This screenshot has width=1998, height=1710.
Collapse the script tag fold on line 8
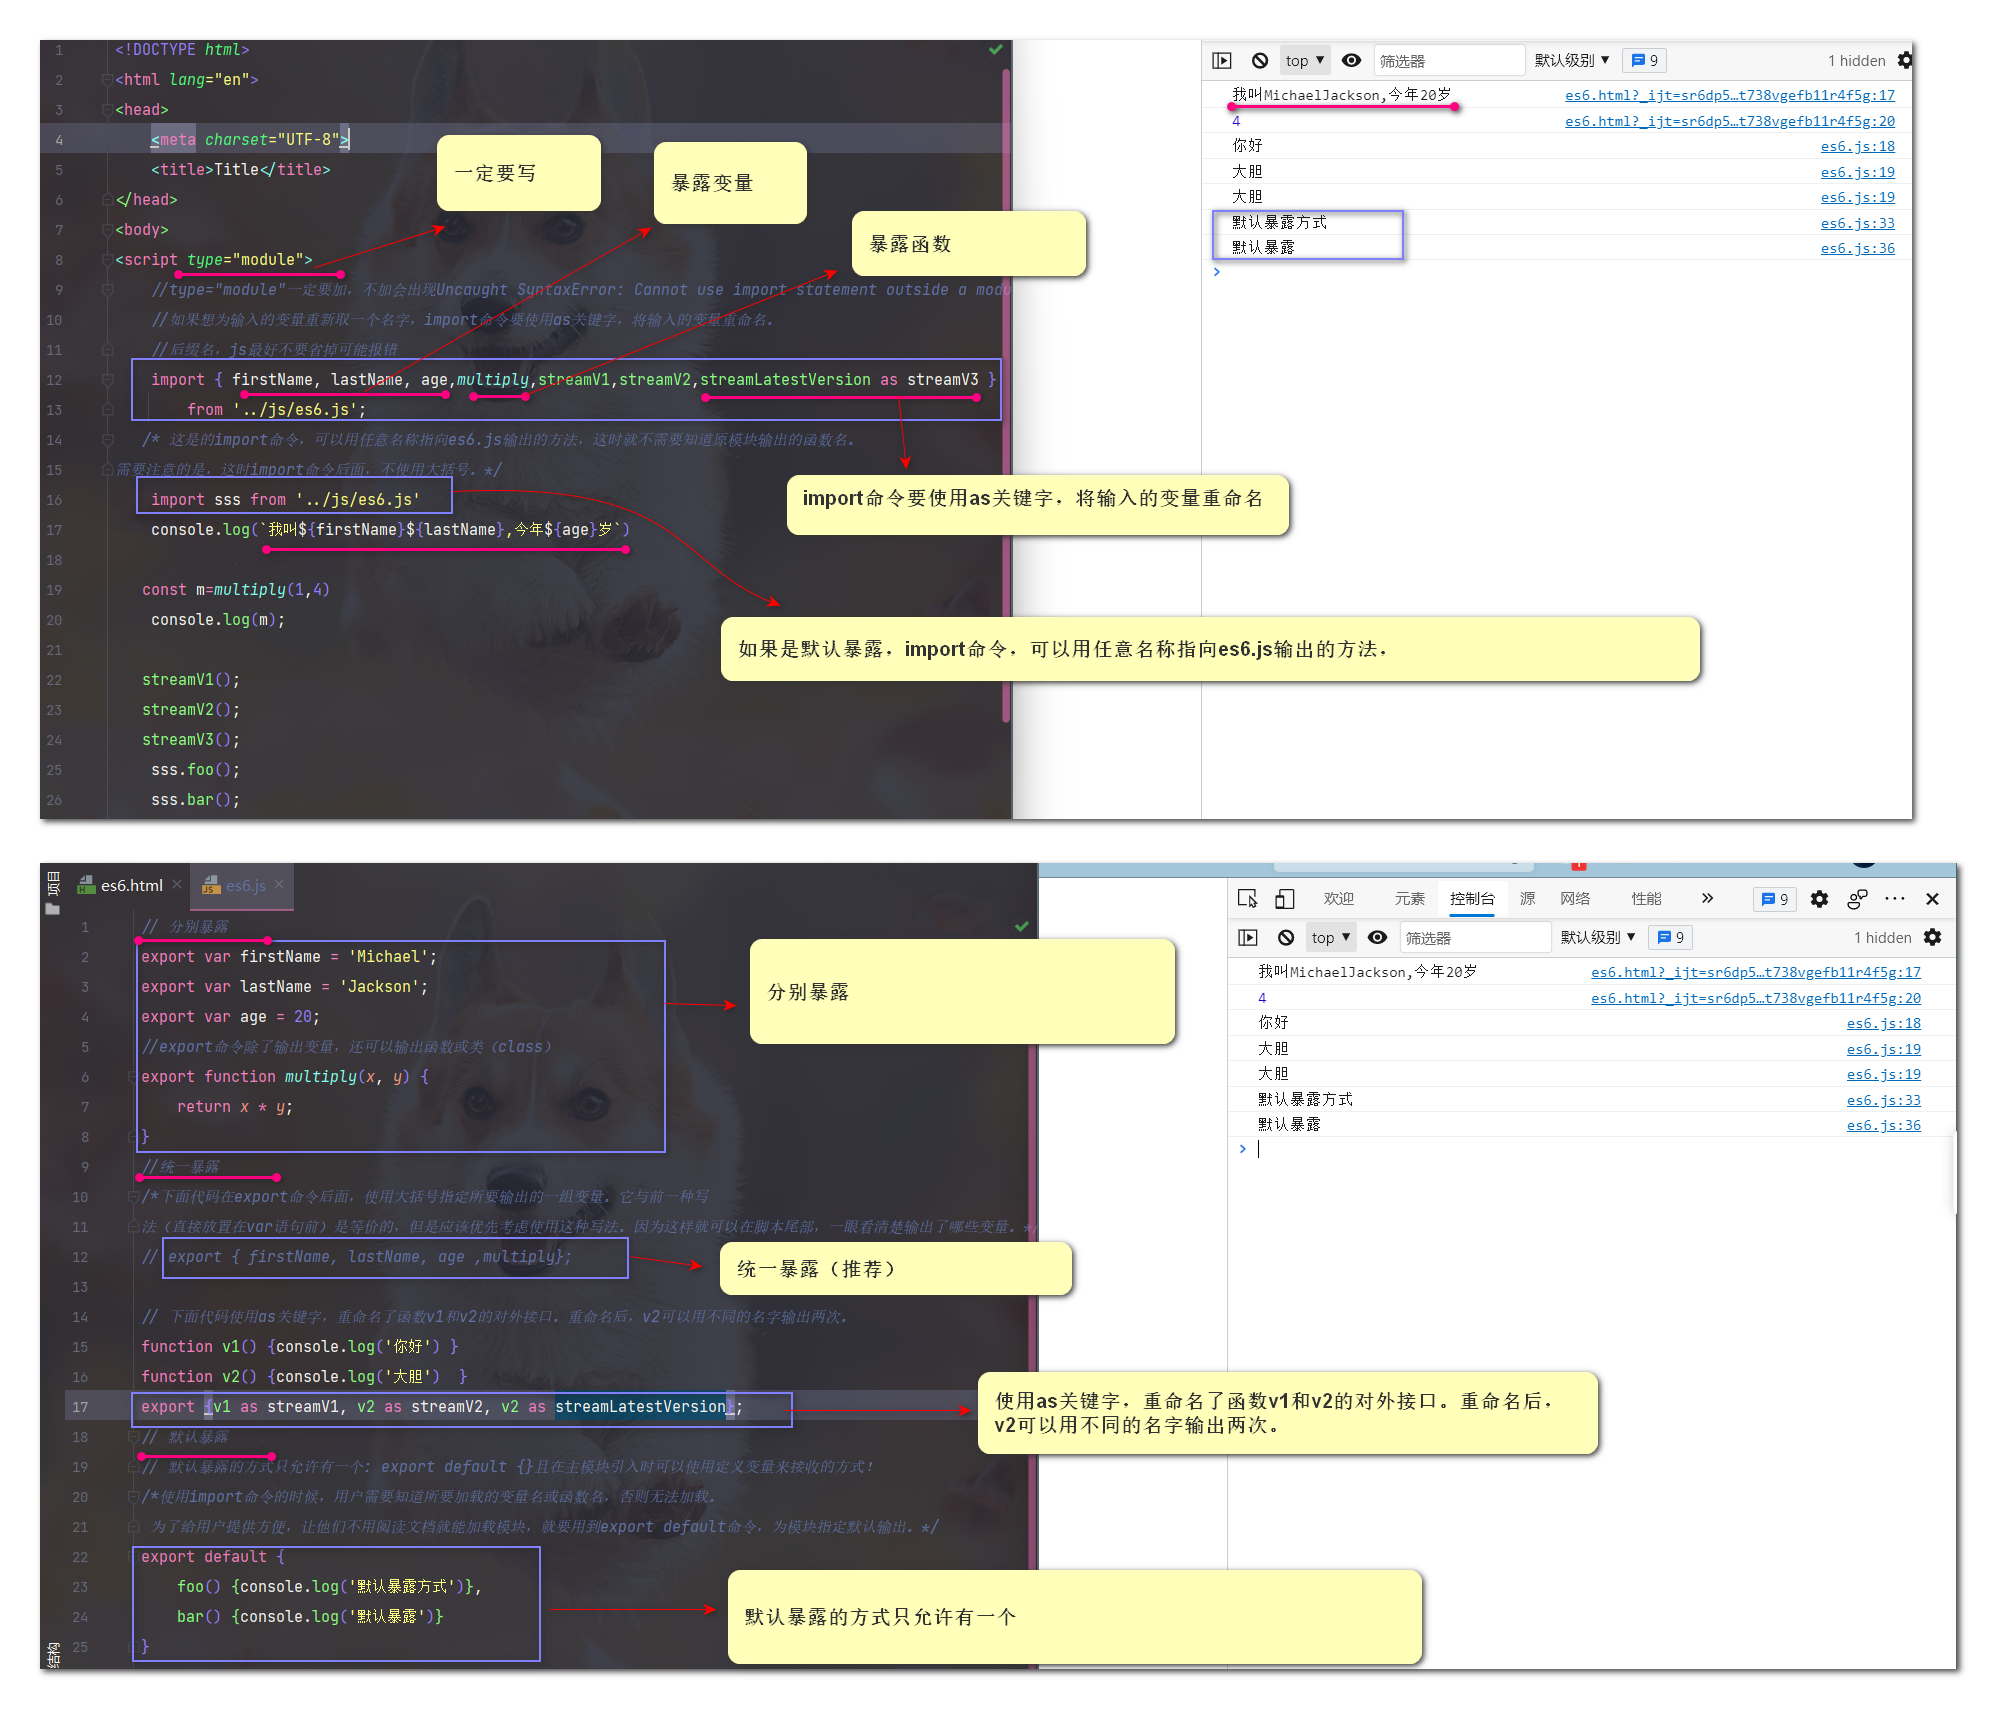pos(107,260)
